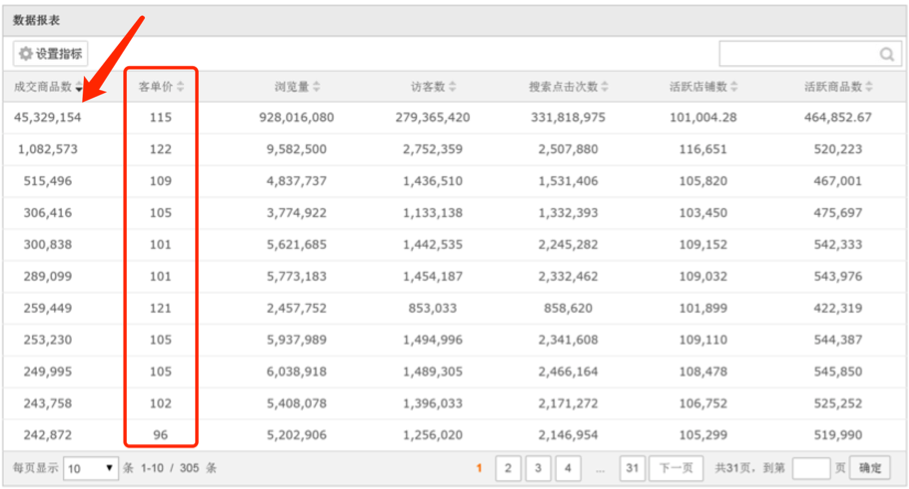Viewport: 909px width, 489px height.
Task: Select cell value 45,329,154
Action: point(48,118)
